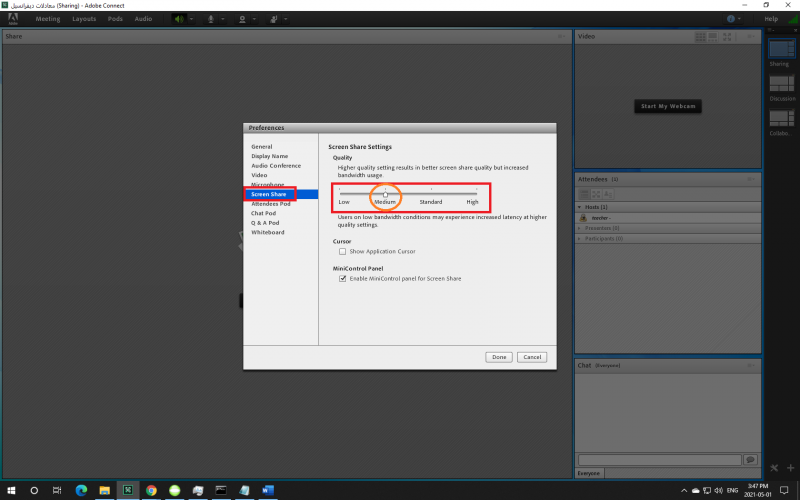800x500 pixels.
Task: Open the speaker options dropdown arrow
Action: pos(193,19)
